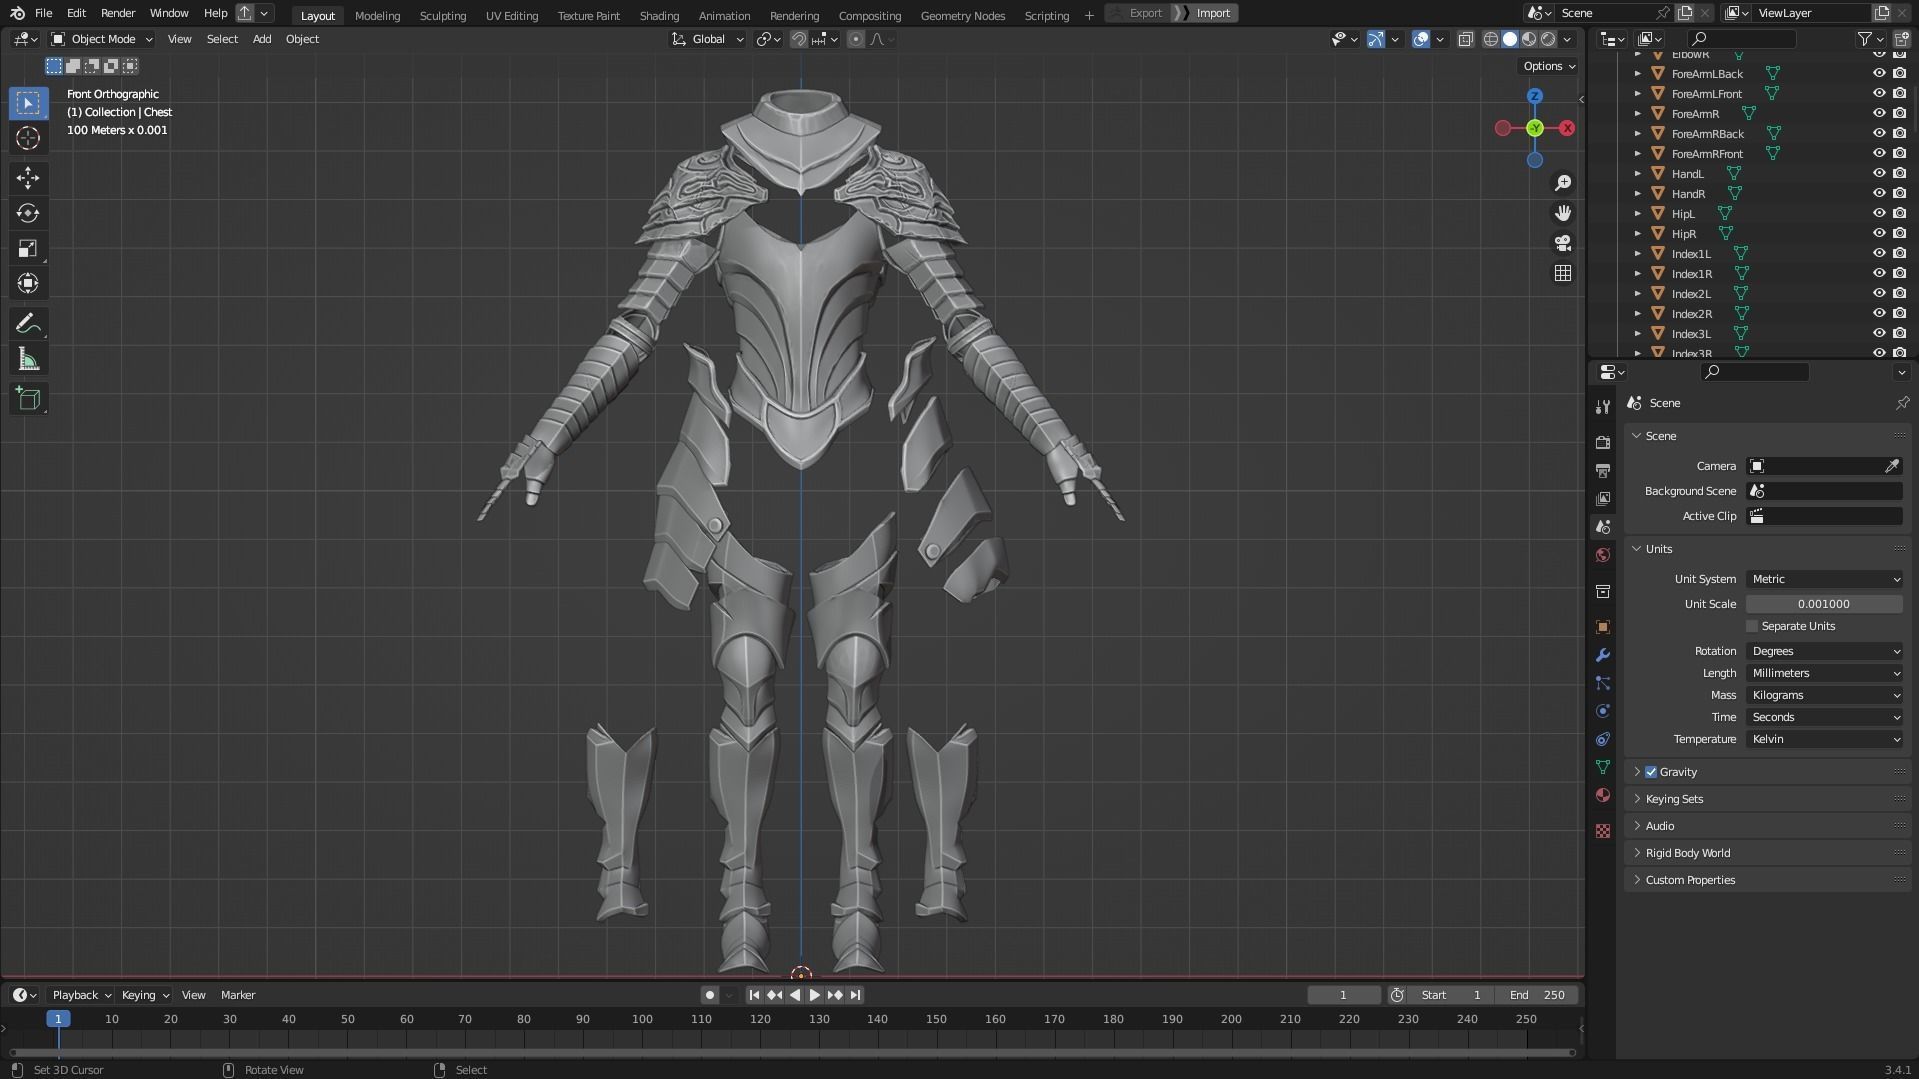
Task: Open the Material properties tab
Action: click(x=1603, y=795)
